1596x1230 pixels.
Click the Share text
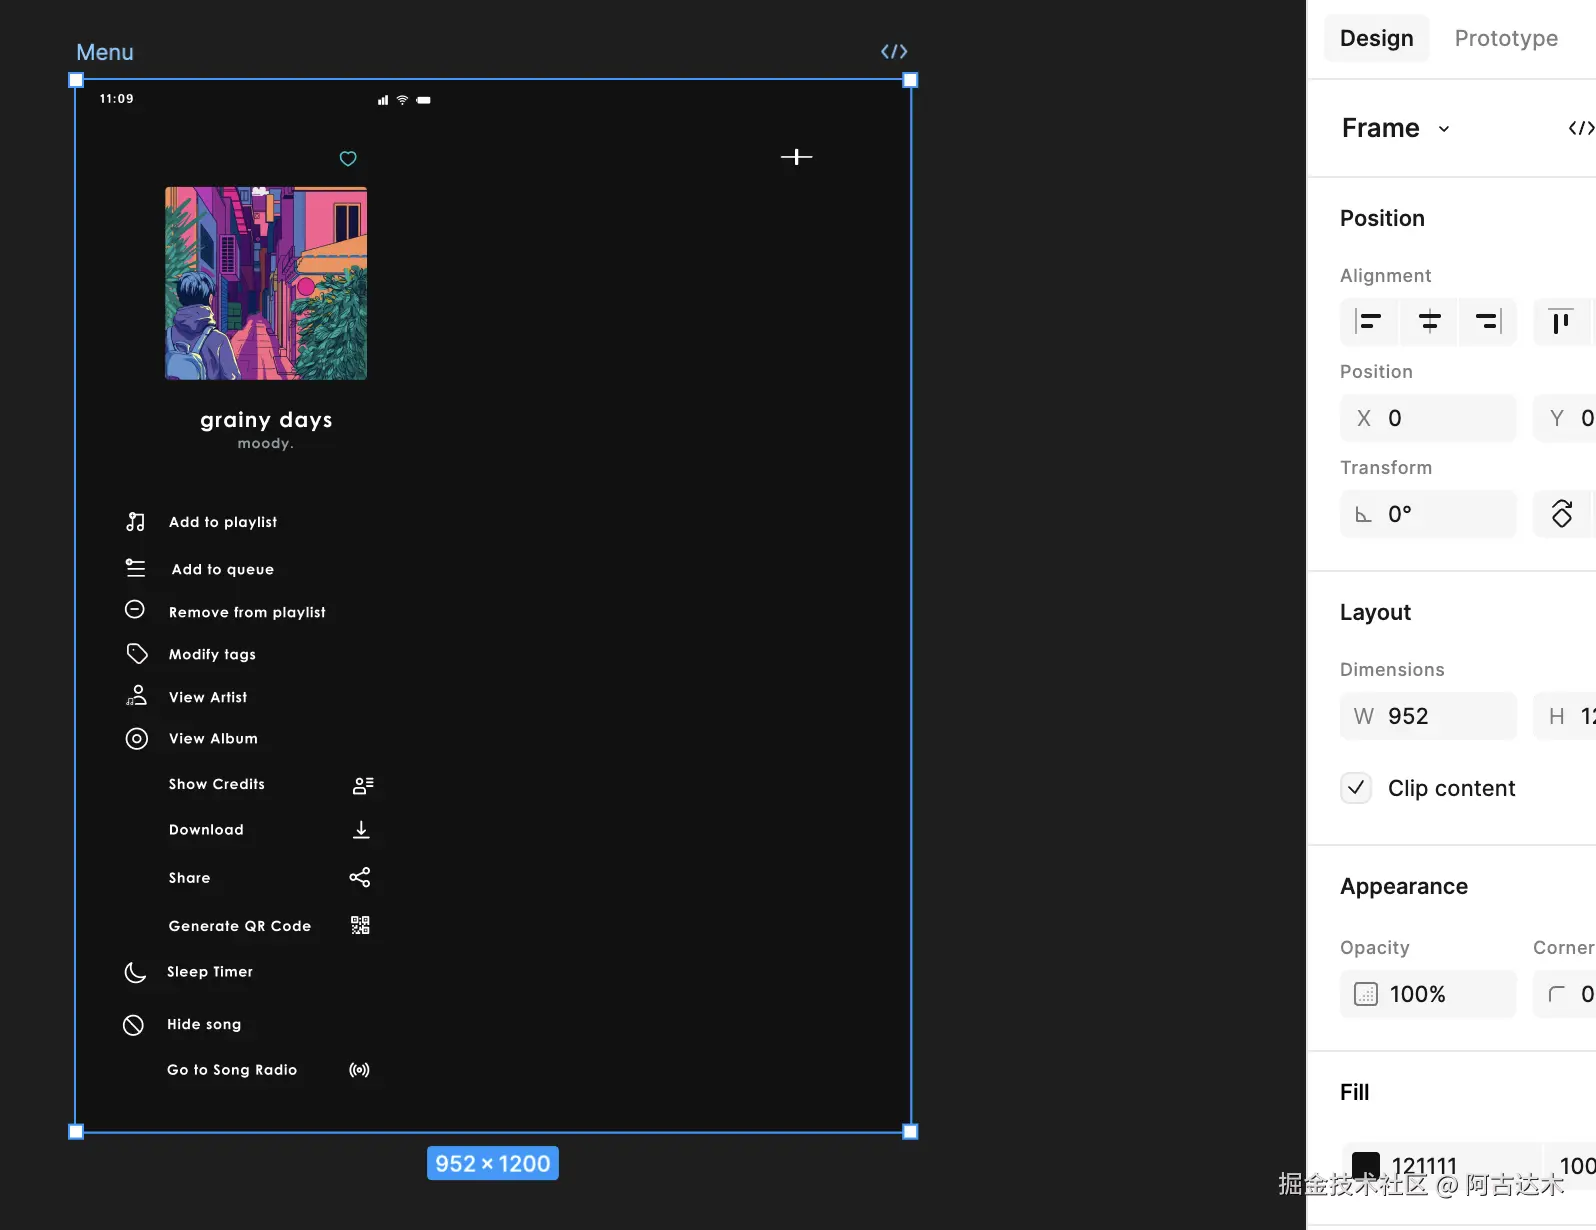pos(190,878)
